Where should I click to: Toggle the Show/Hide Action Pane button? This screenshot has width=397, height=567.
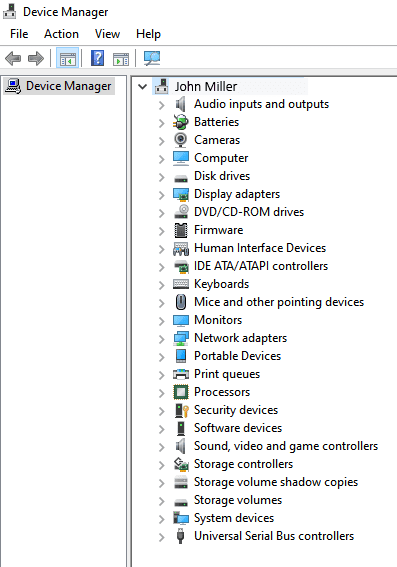tap(121, 59)
